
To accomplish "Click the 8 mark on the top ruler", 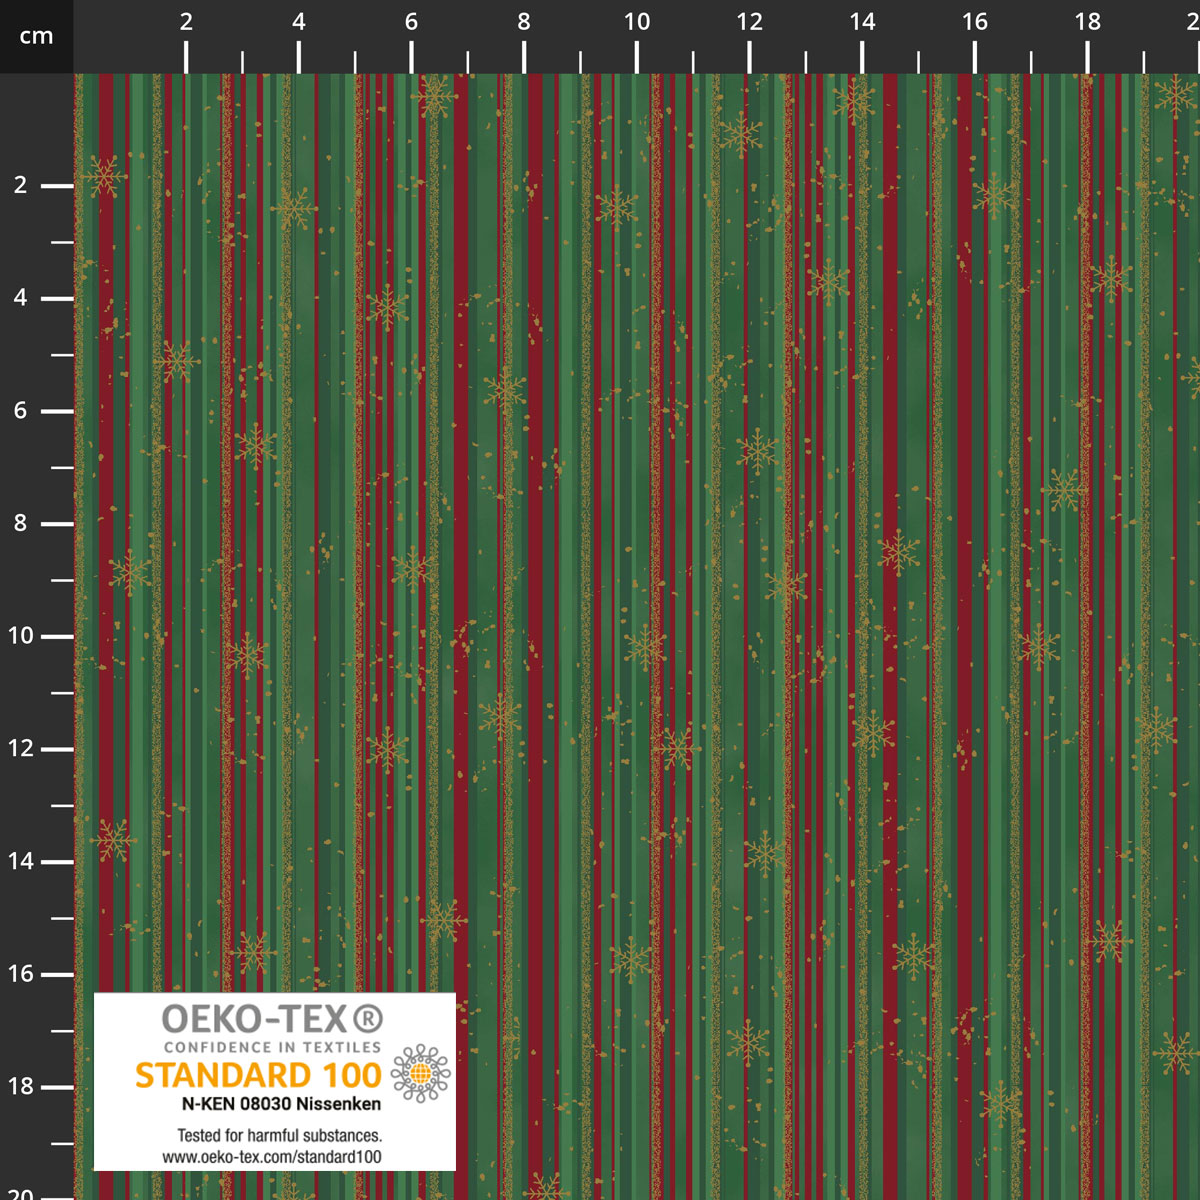I will pyautogui.click(x=524, y=22).
